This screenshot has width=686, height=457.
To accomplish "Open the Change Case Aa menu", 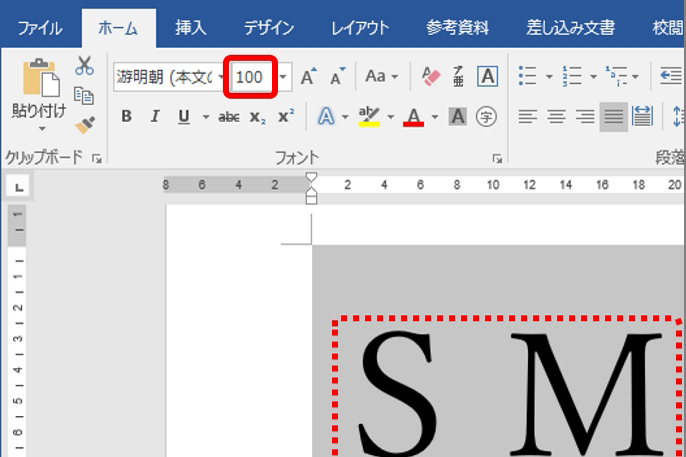I will (x=382, y=77).
